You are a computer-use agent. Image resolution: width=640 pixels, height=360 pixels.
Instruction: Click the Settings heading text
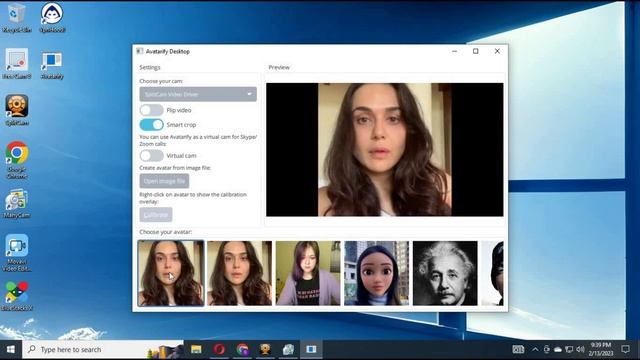coord(150,67)
